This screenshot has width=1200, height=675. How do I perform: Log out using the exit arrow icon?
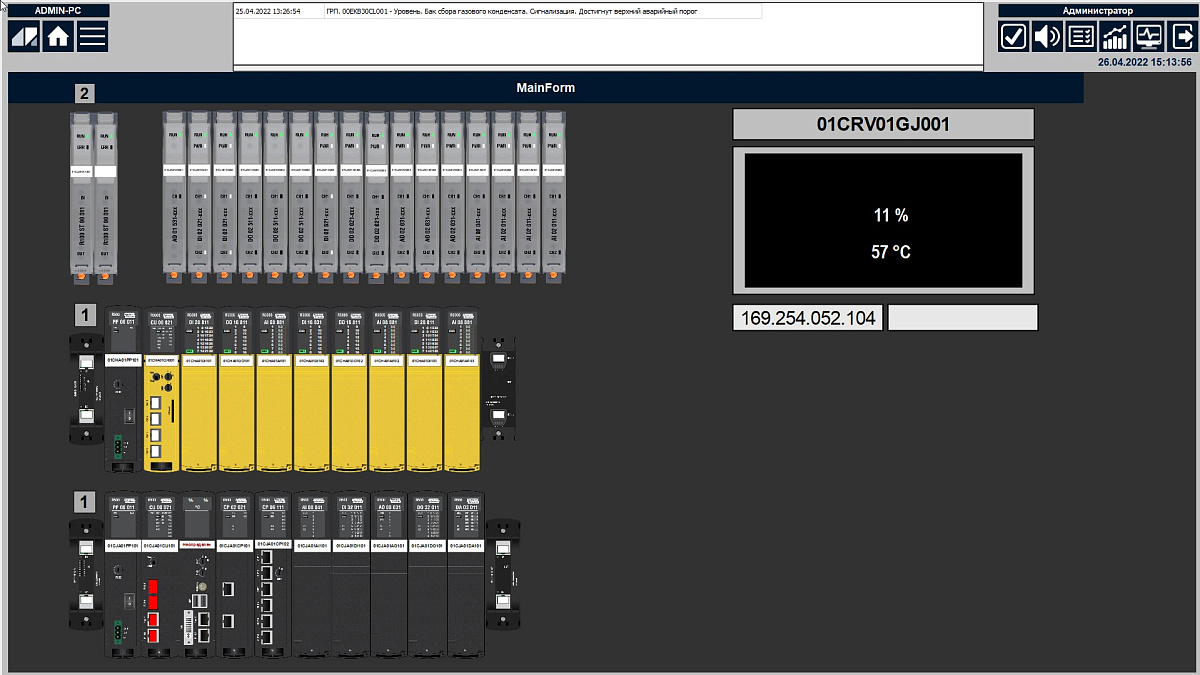pyautogui.click(x=1182, y=37)
